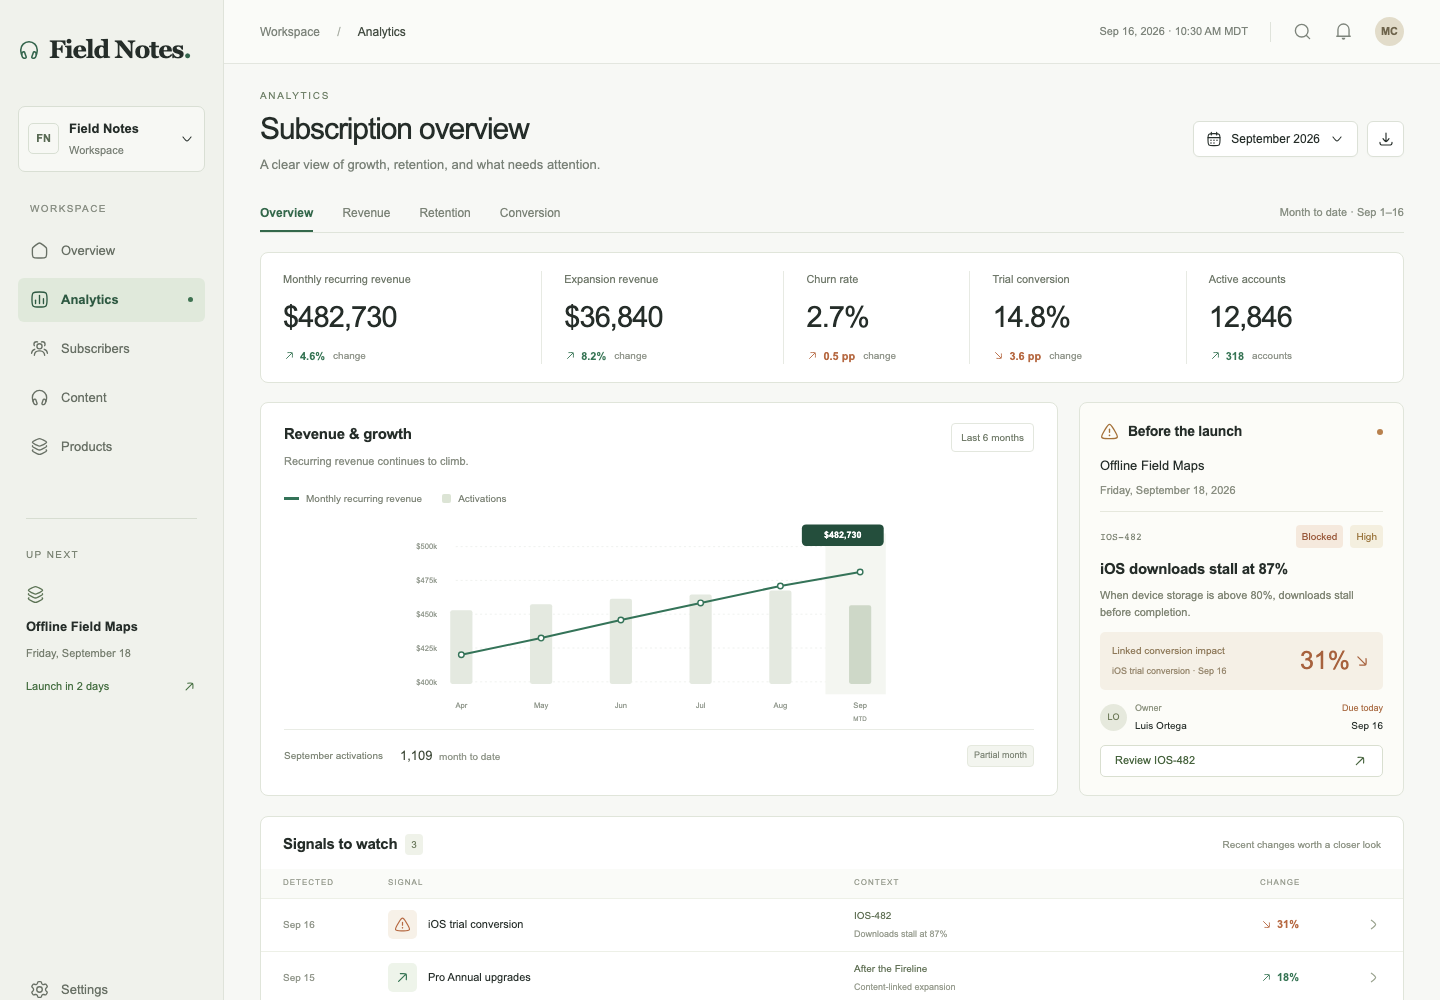Screen dimensions: 1440x1000
Task: Click the stack icon above Offline Field Maps
Action: pyautogui.click(x=35, y=594)
